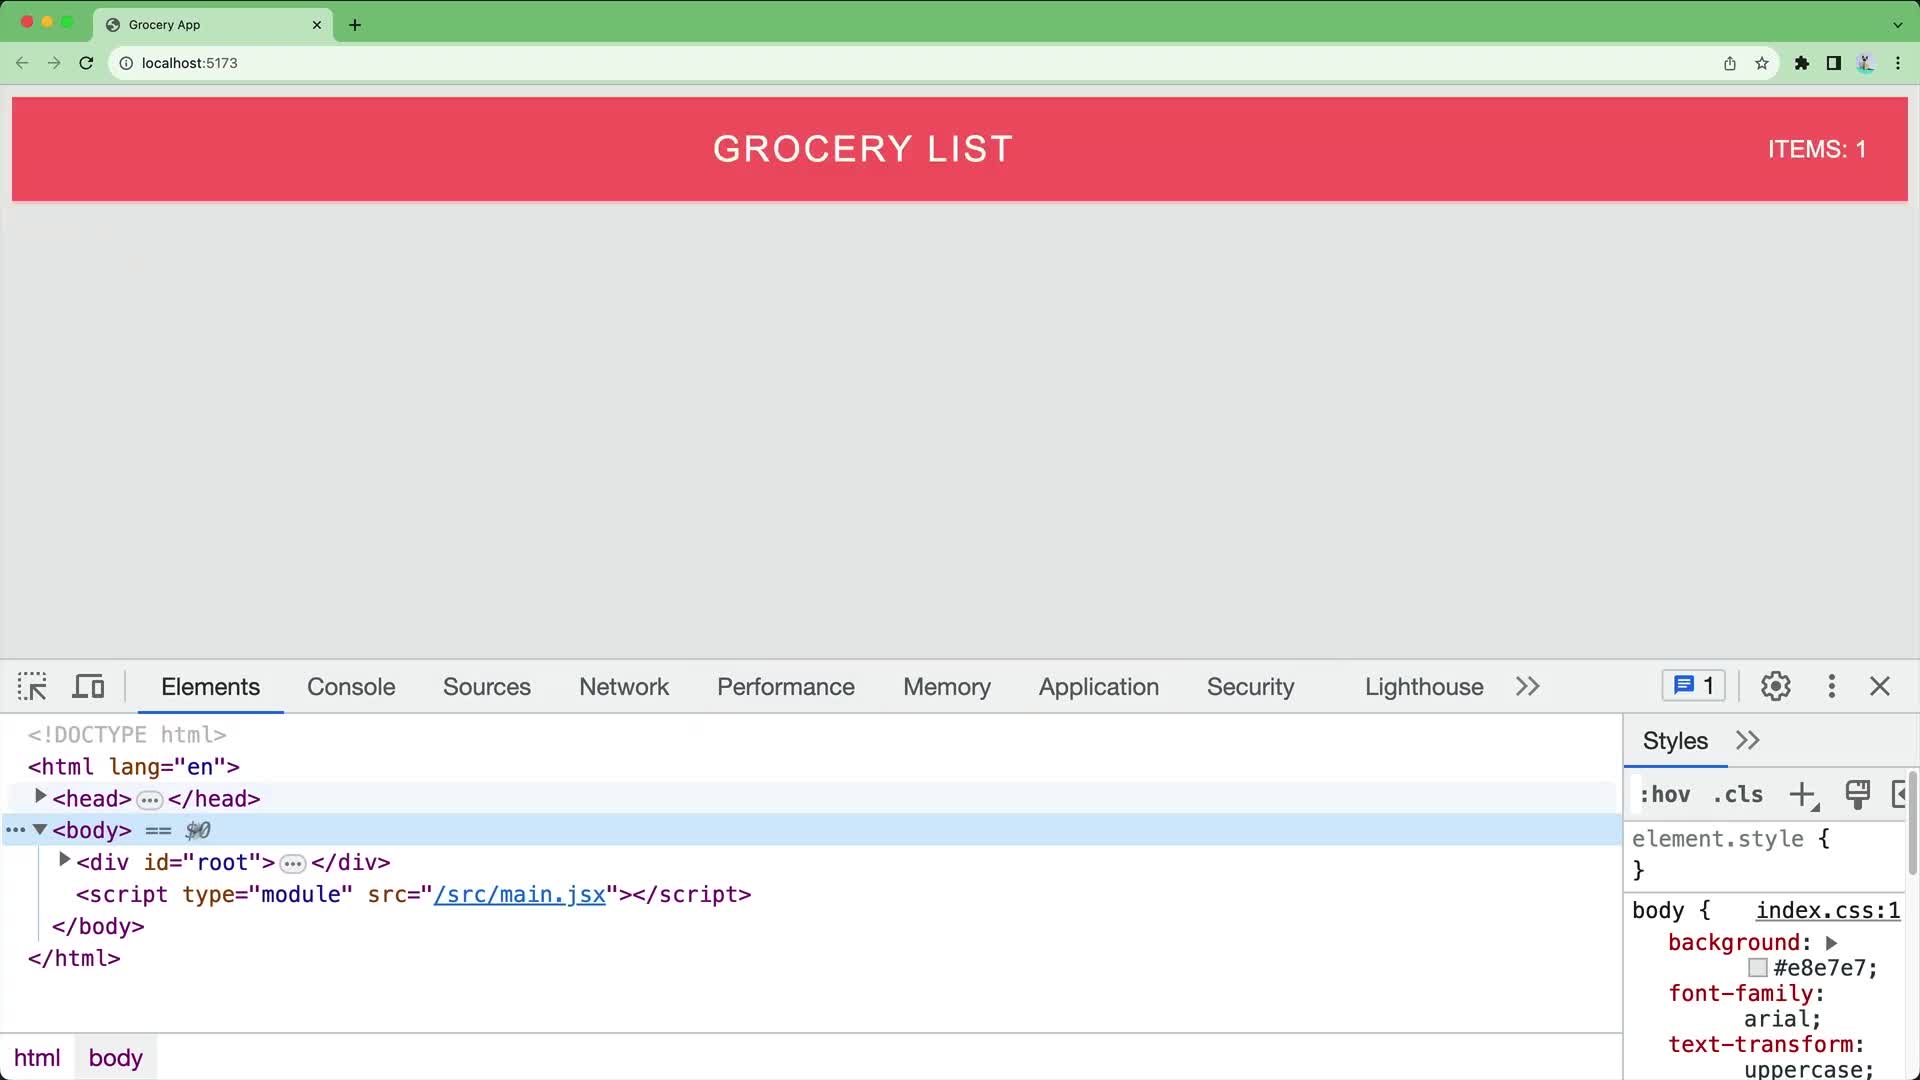Screen dimensions: 1920x1080
Task: Toggle the device emulation toolbar
Action: 88,686
